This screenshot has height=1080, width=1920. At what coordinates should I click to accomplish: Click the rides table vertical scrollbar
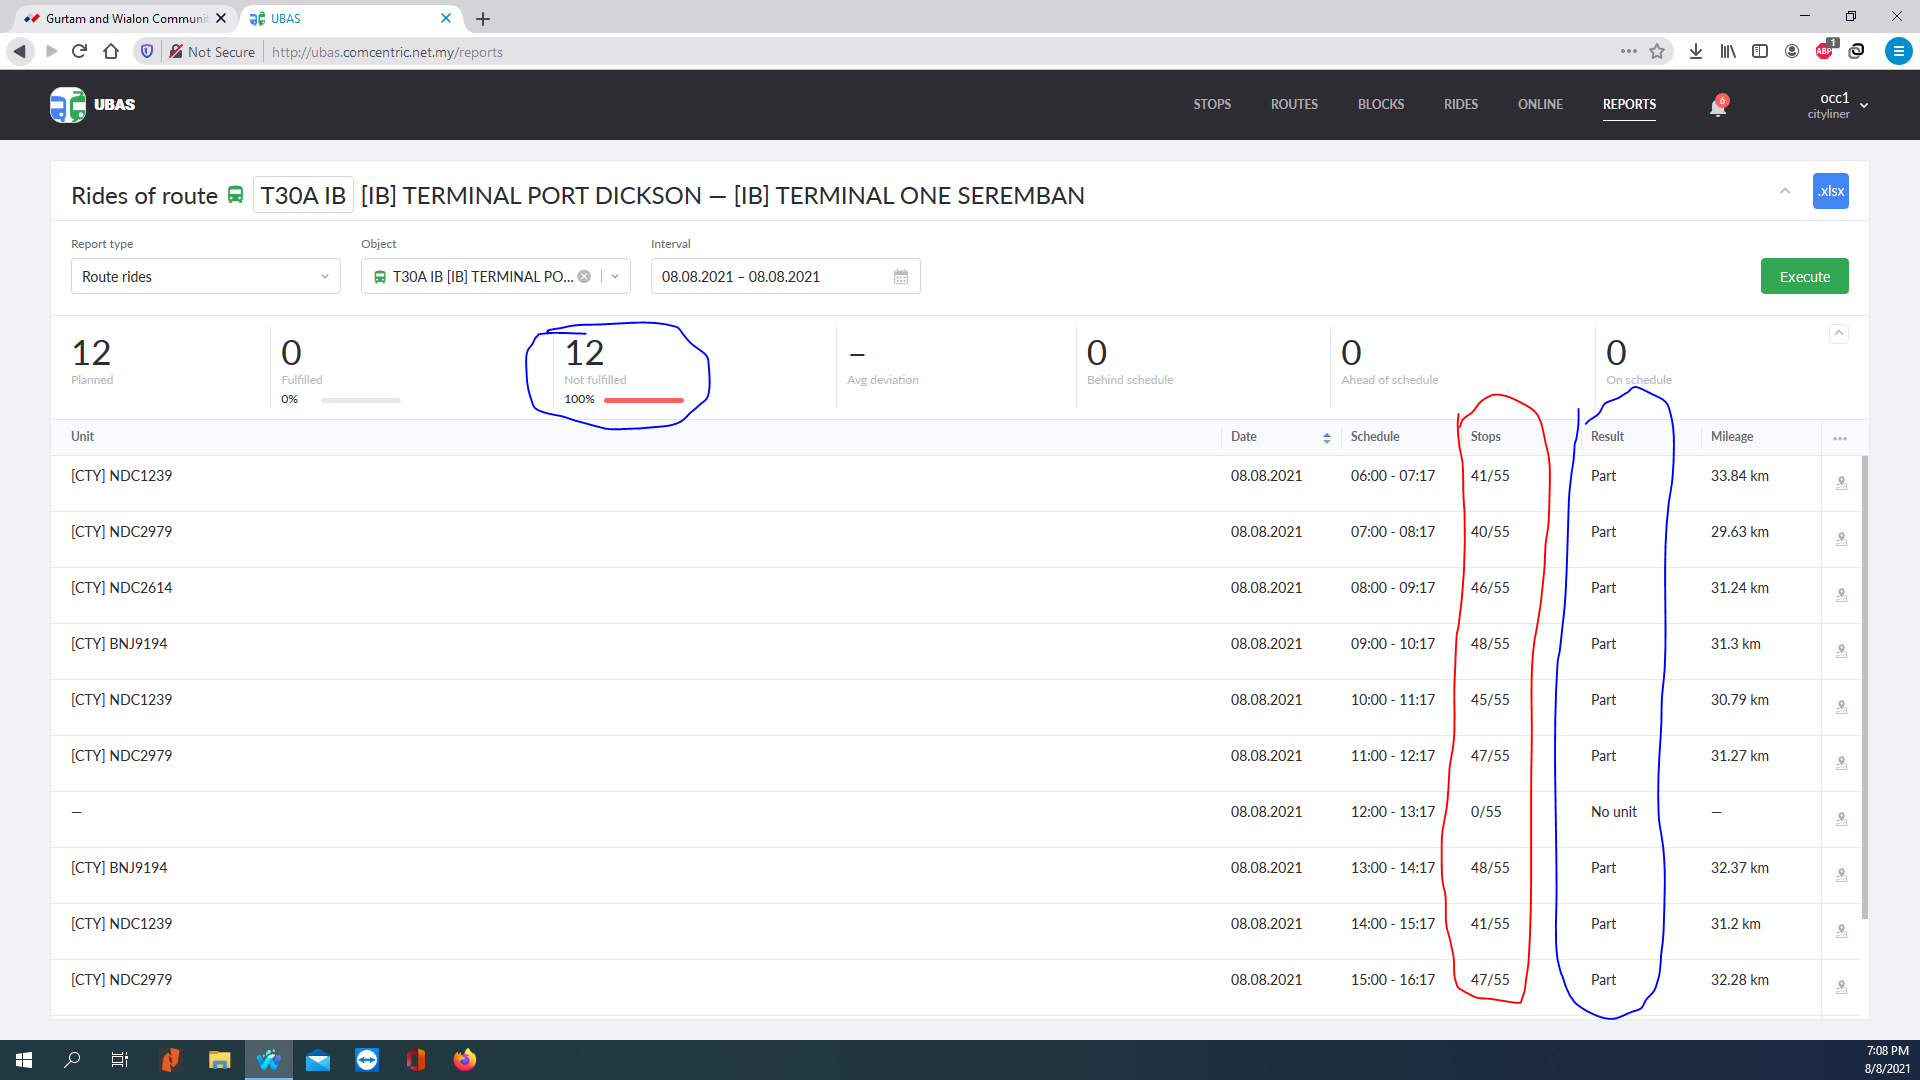coord(1864,686)
